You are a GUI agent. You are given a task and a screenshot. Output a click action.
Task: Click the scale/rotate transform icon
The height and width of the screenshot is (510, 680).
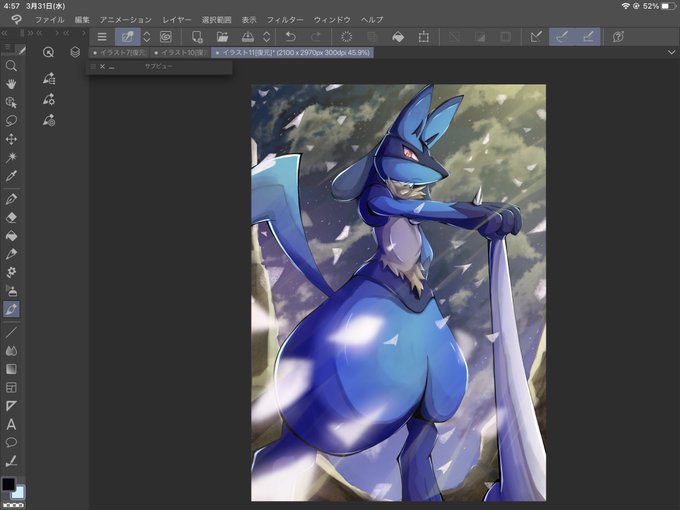(x=423, y=37)
